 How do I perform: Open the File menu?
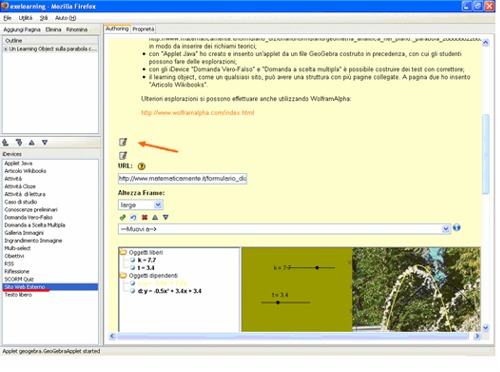(x=7, y=18)
